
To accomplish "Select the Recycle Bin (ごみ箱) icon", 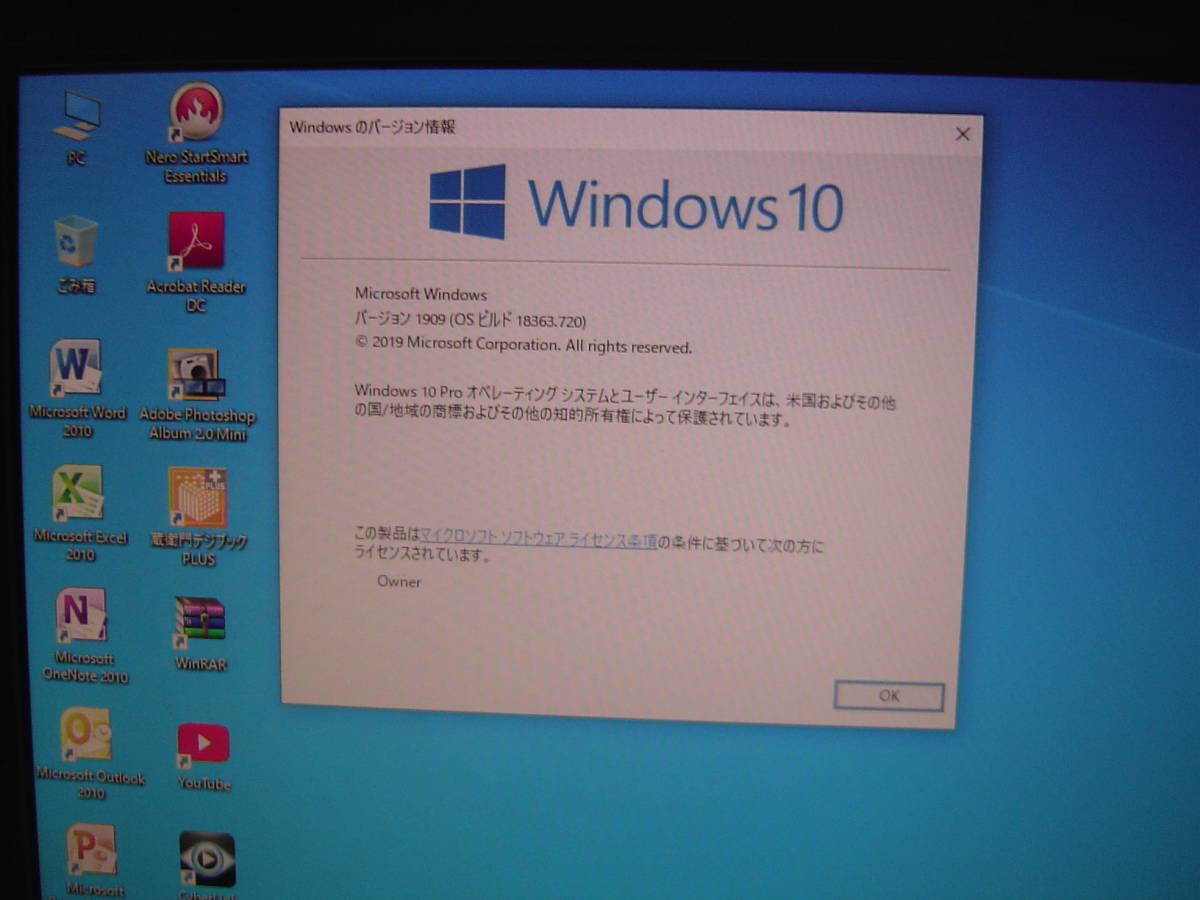I will [76, 255].
